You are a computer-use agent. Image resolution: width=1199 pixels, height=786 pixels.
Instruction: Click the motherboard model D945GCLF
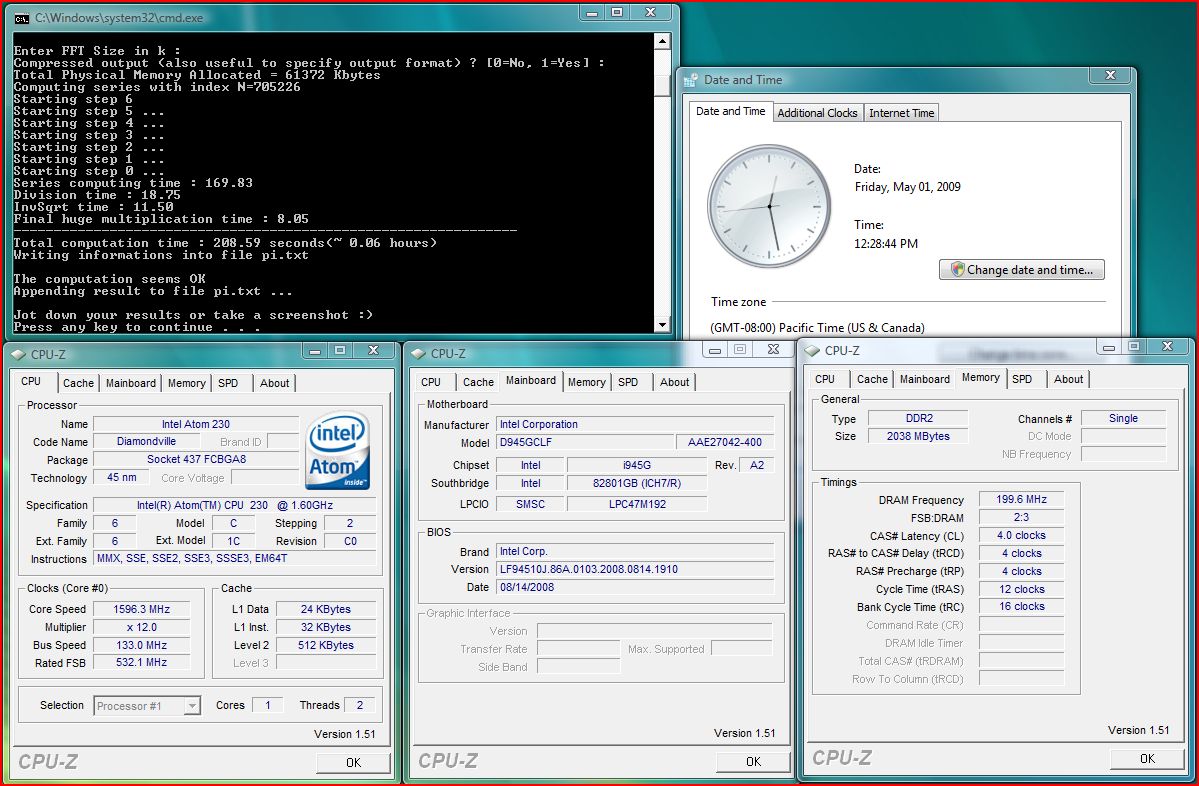[x=585, y=443]
